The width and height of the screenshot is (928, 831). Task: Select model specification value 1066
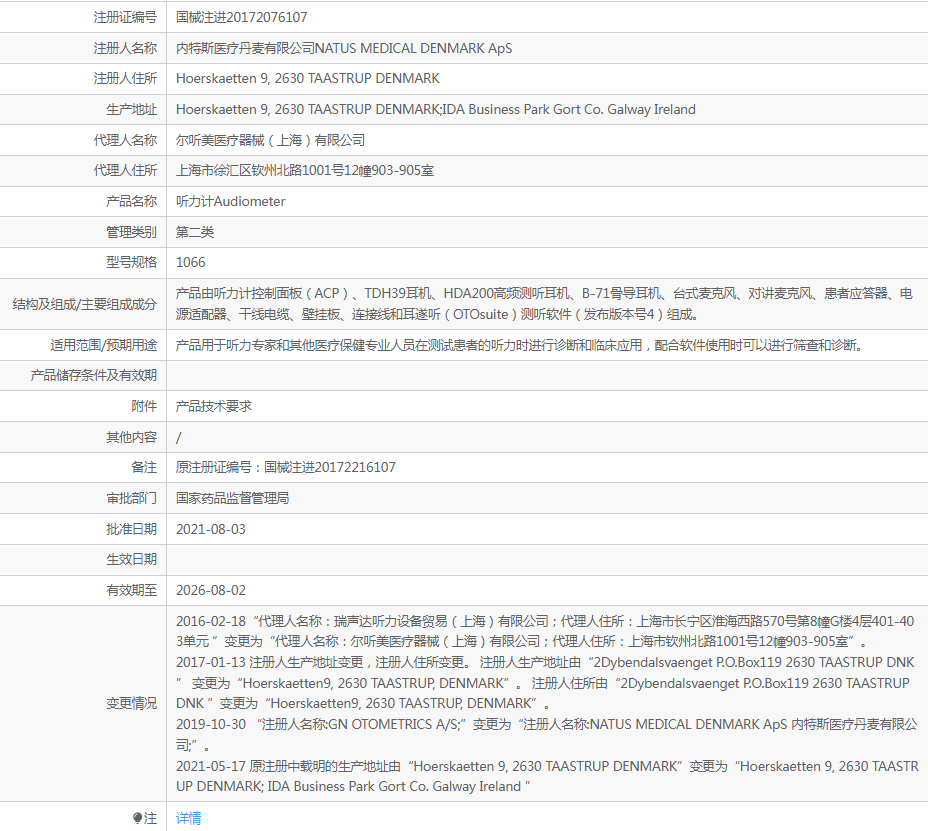point(191,262)
